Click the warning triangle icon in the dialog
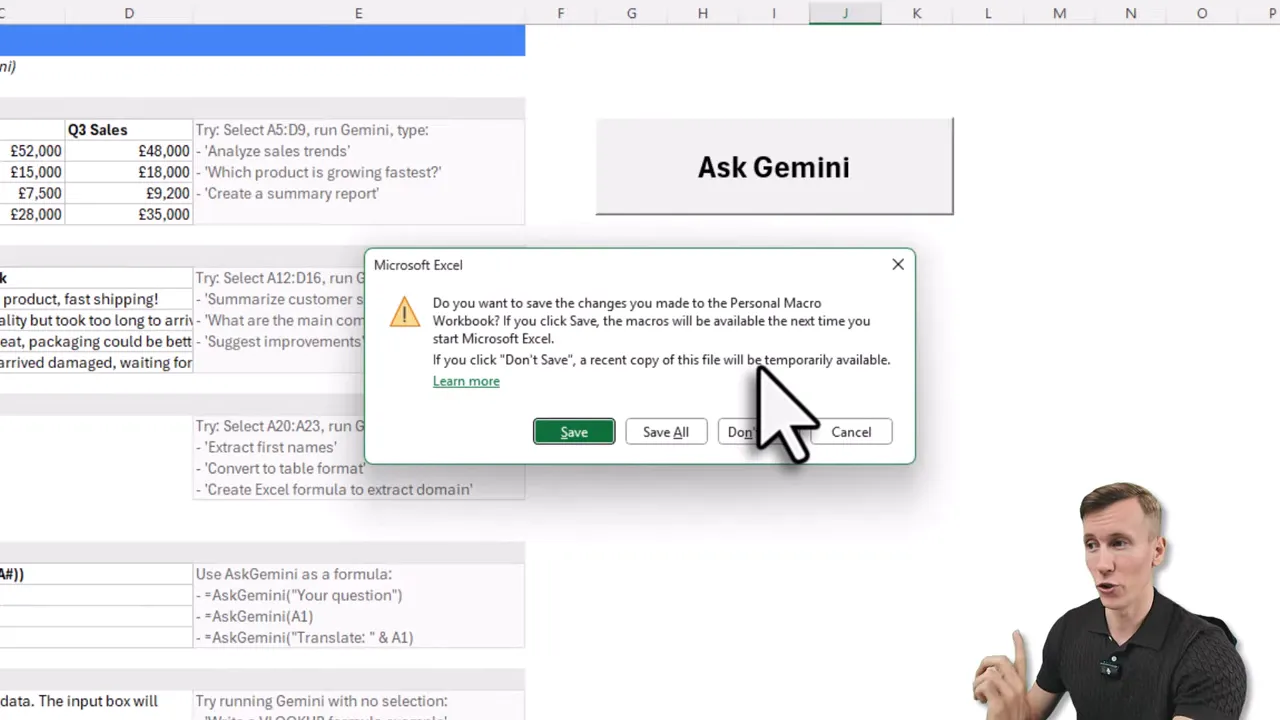The height and width of the screenshot is (720, 1280). tap(404, 312)
